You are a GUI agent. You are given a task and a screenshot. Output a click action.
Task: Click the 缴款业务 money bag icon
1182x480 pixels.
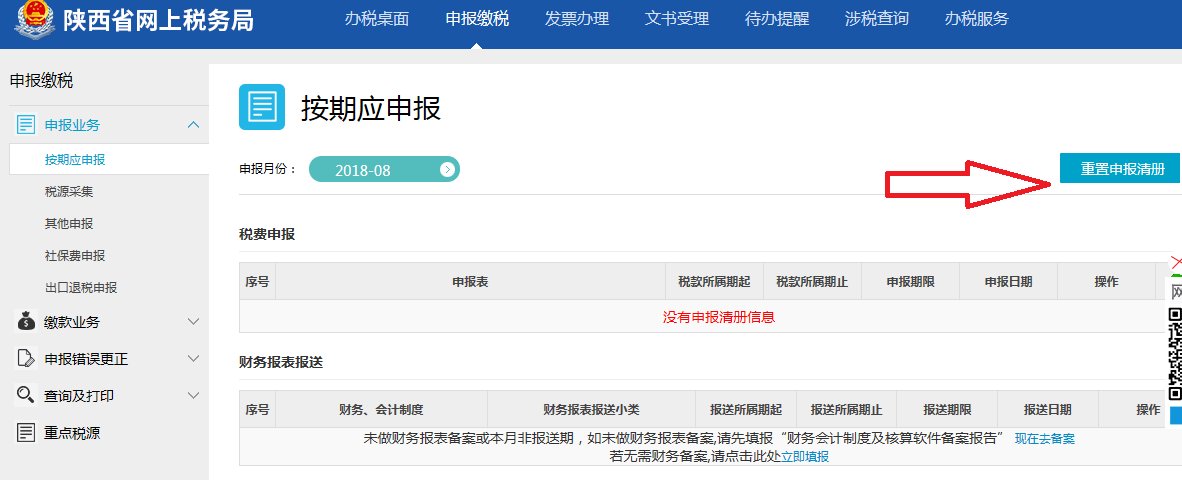click(x=26, y=322)
